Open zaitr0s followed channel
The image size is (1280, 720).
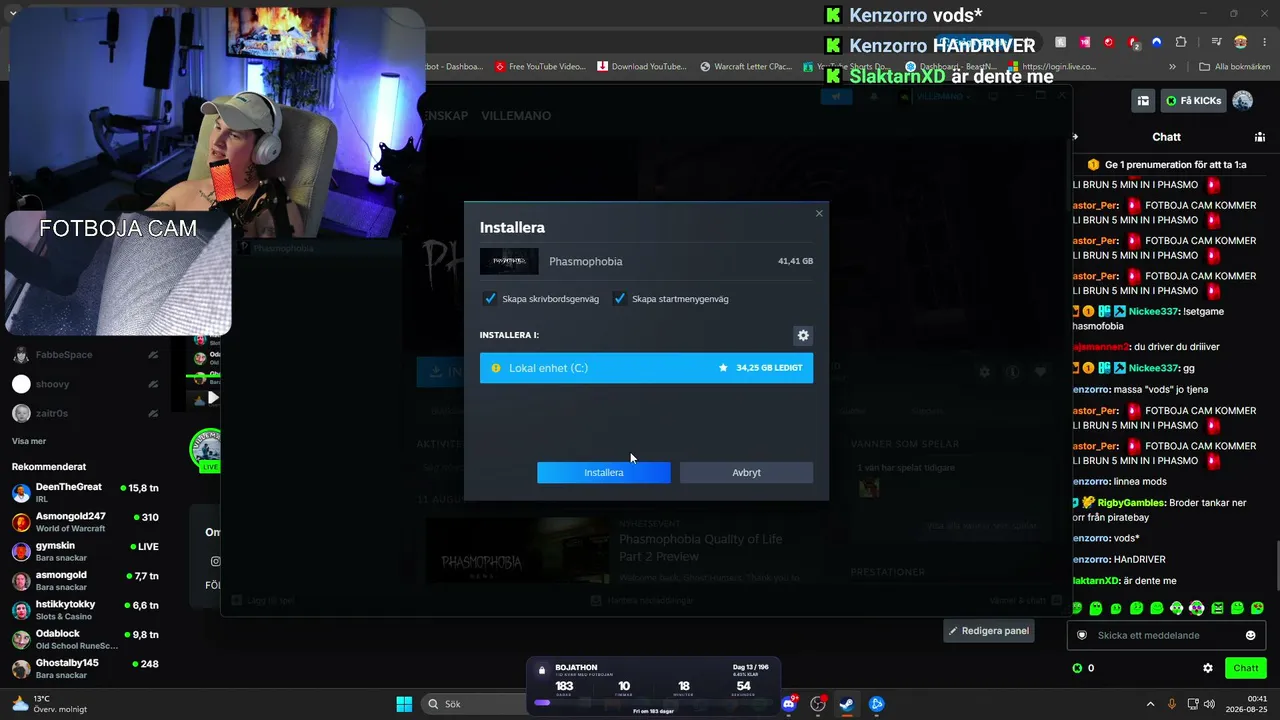point(85,413)
